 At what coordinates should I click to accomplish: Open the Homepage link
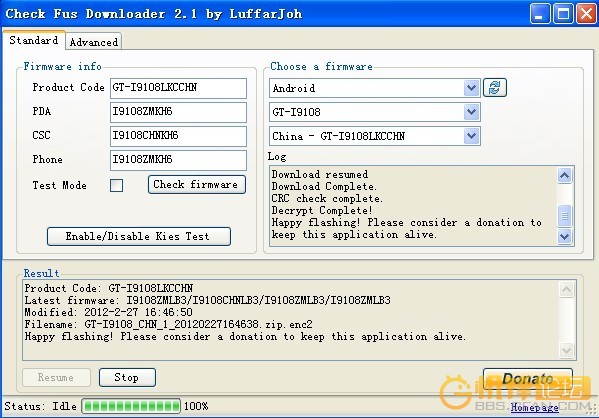coord(534,408)
